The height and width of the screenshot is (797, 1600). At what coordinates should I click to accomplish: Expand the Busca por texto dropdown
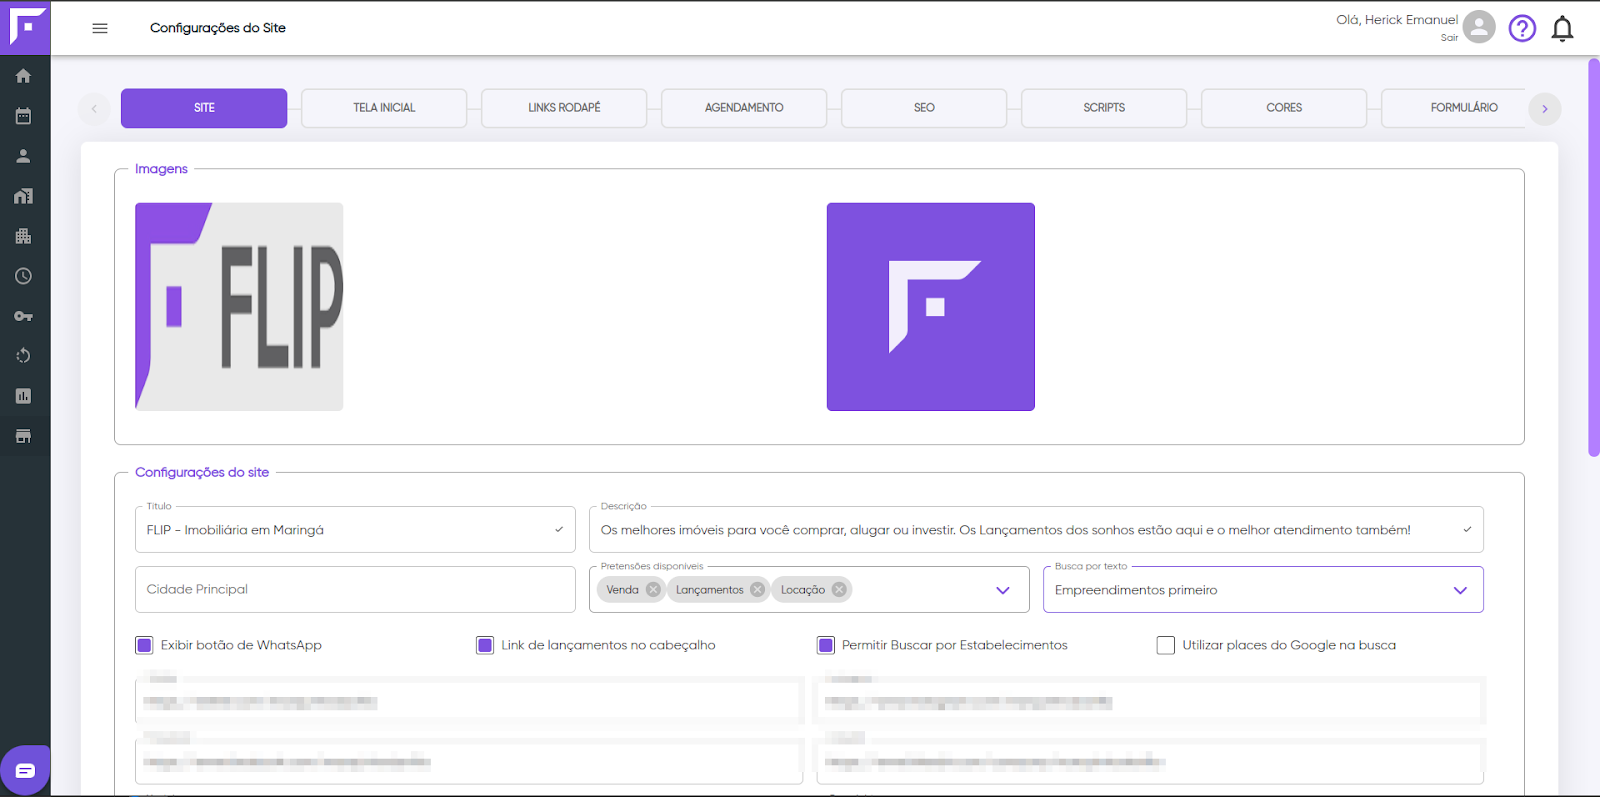1460,590
